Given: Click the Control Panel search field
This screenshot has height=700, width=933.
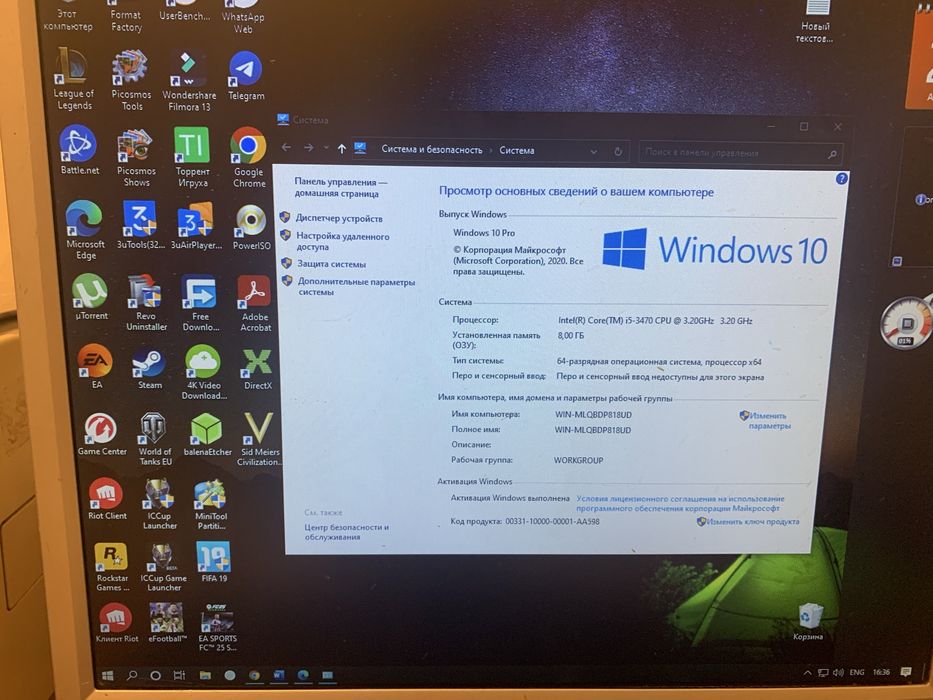Looking at the screenshot, I should coord(741,153).
